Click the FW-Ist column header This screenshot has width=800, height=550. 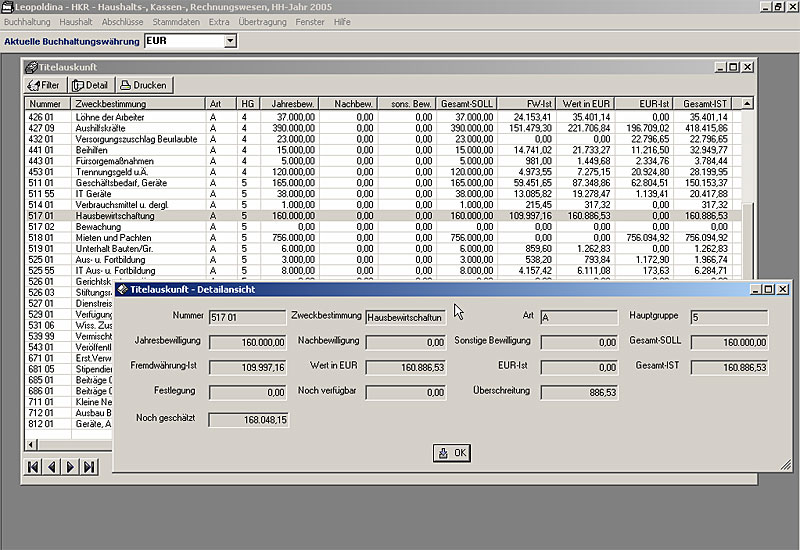coord(527,104)
